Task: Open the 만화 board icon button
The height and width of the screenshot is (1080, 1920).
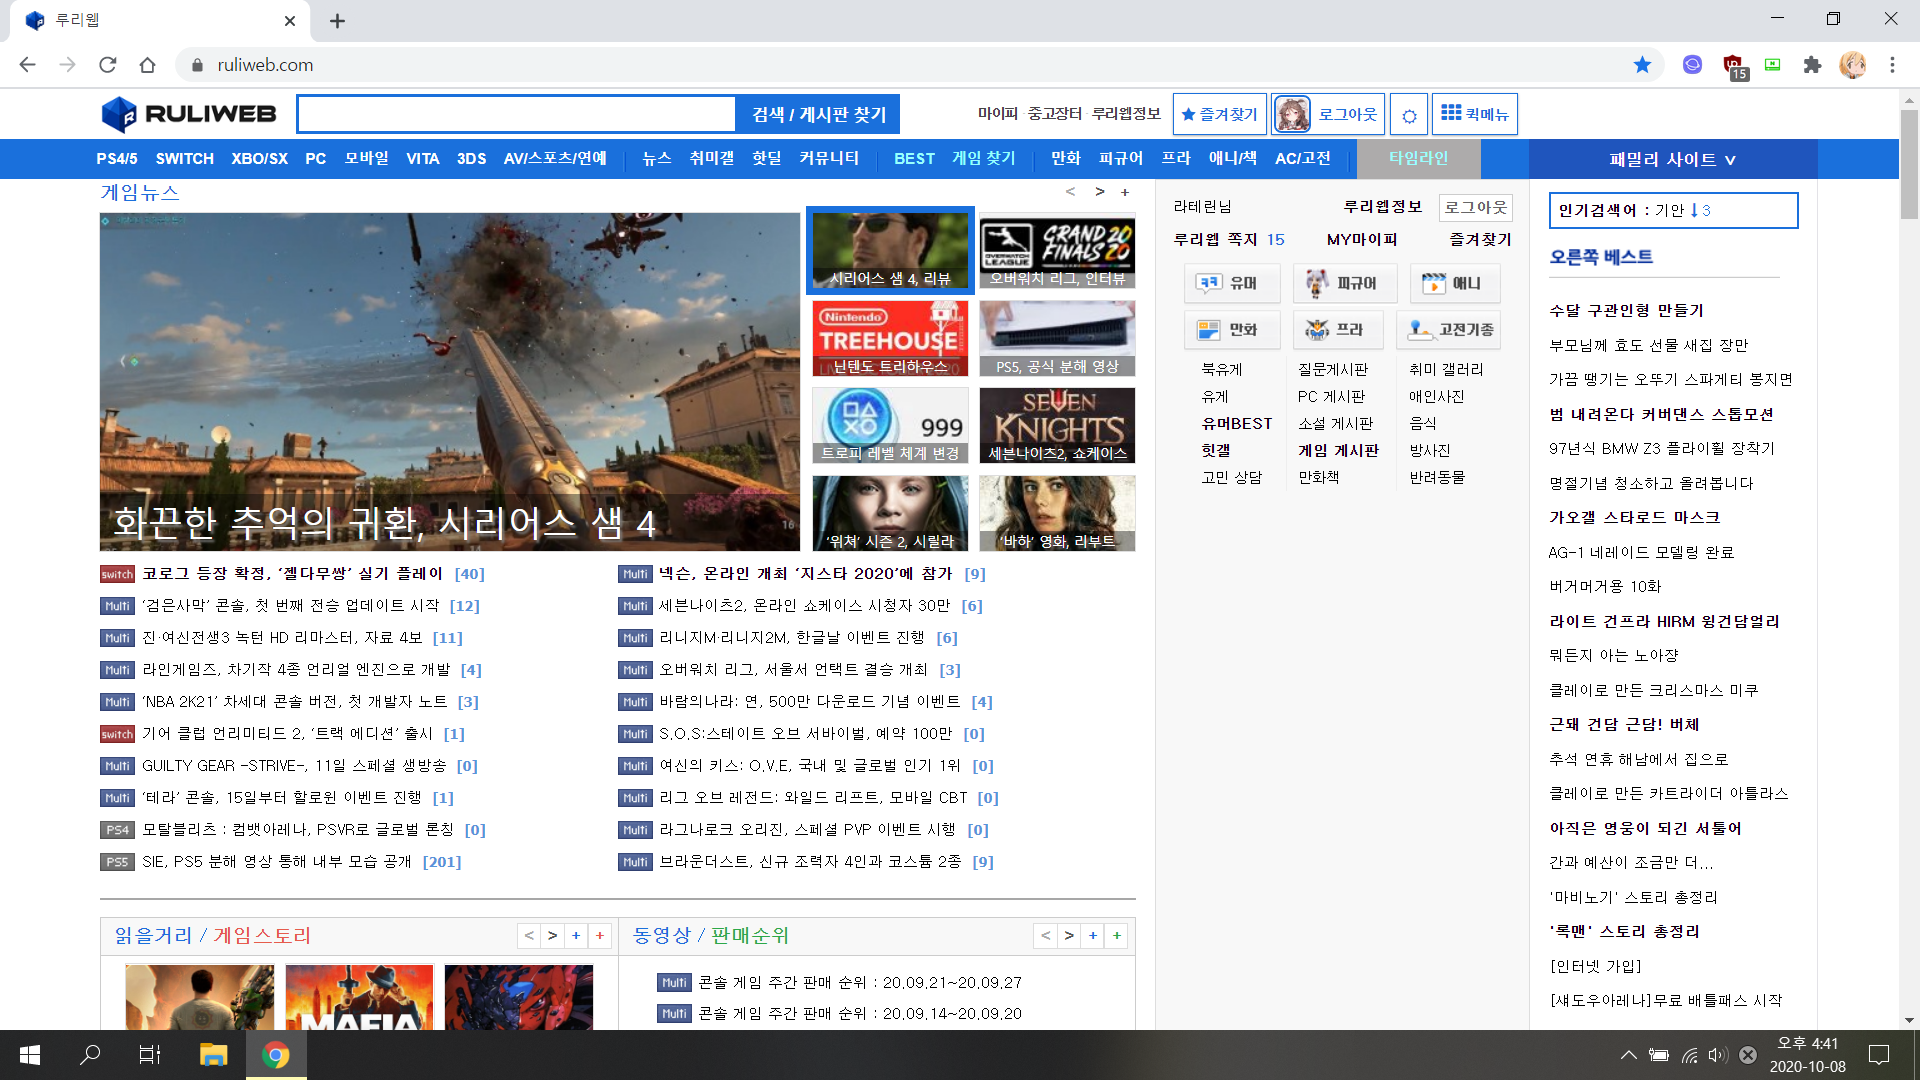Action: [1231, 330]
